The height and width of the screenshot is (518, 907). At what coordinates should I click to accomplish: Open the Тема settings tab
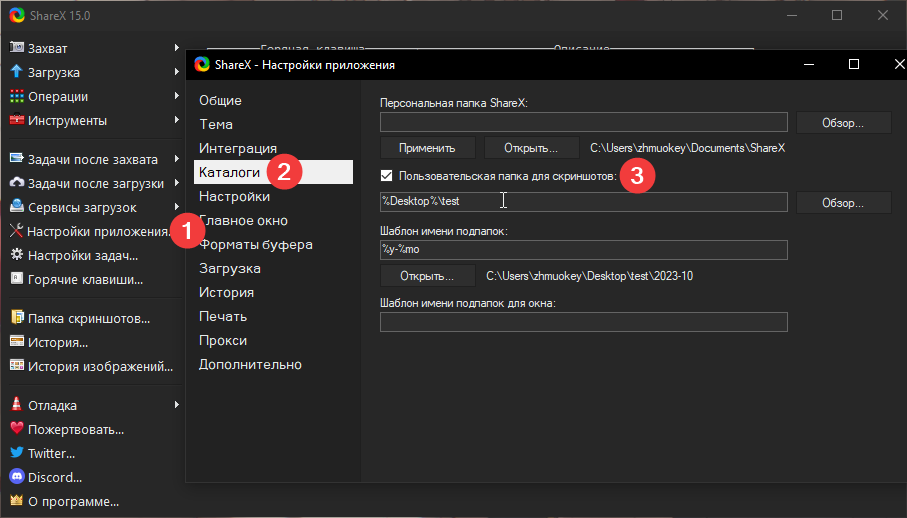pyautogui.click(x=273, y=124)
